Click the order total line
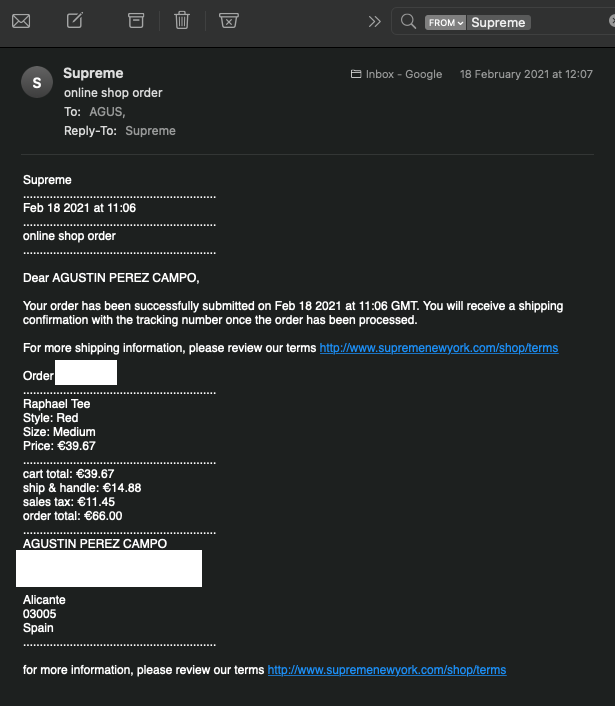This screenshot has width=615, height=706. (x=72, y=516)
